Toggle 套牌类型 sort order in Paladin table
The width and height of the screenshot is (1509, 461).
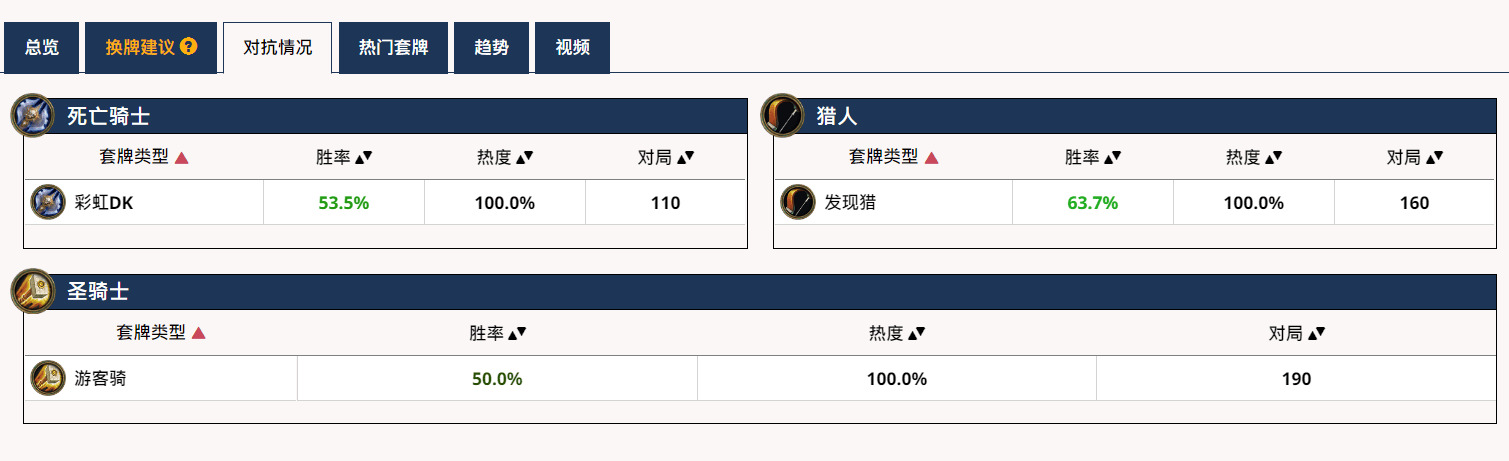coord(161,333)
